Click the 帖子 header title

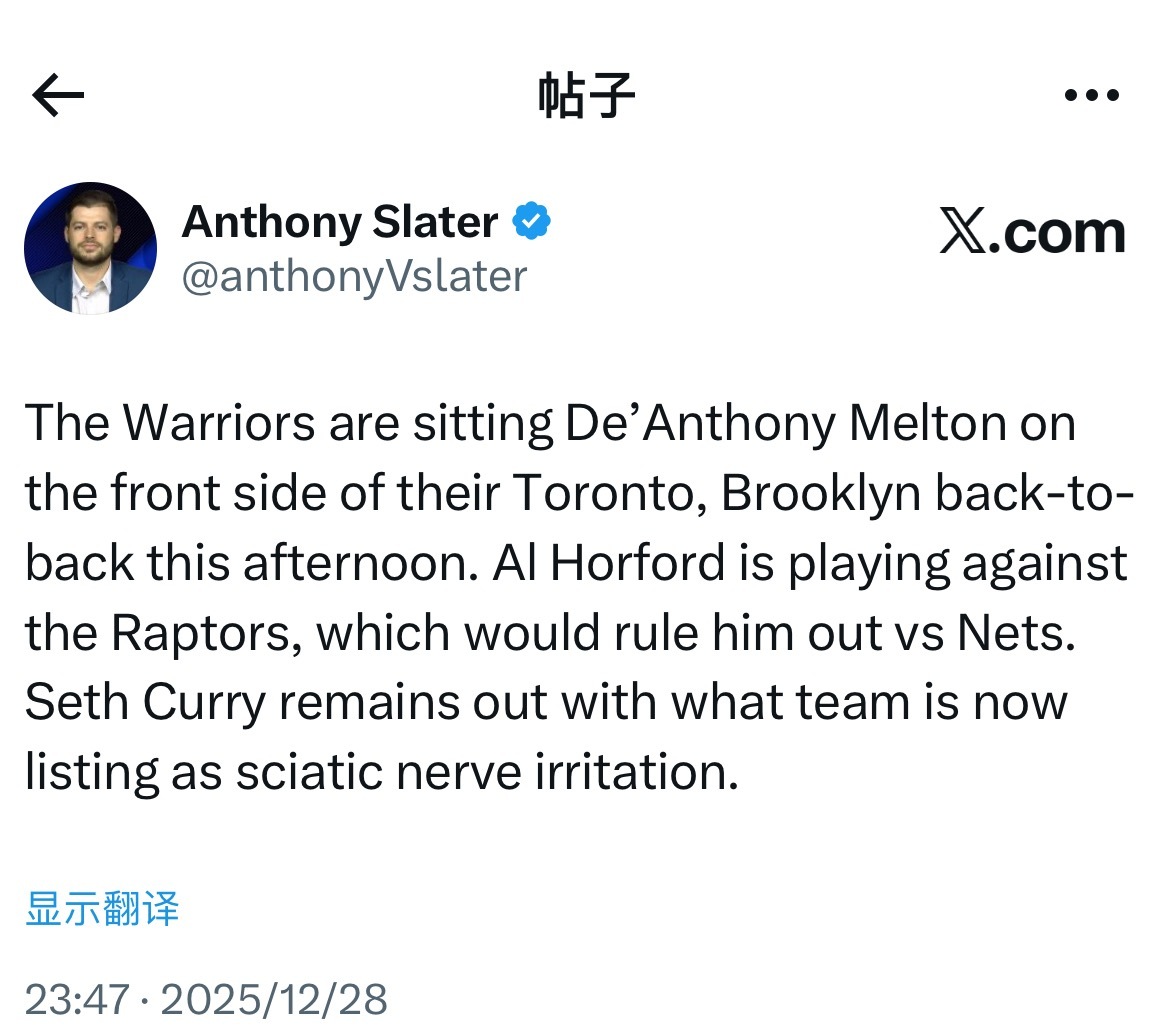pyautogui.click(x=587, y=94)
